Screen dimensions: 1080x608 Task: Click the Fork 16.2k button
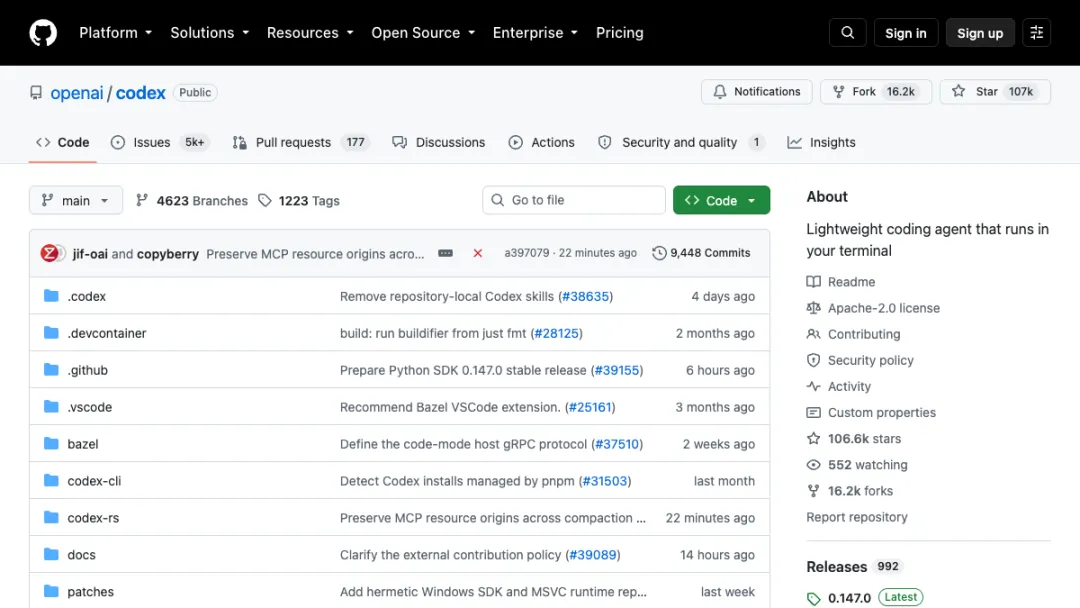(x=875, y=92)
